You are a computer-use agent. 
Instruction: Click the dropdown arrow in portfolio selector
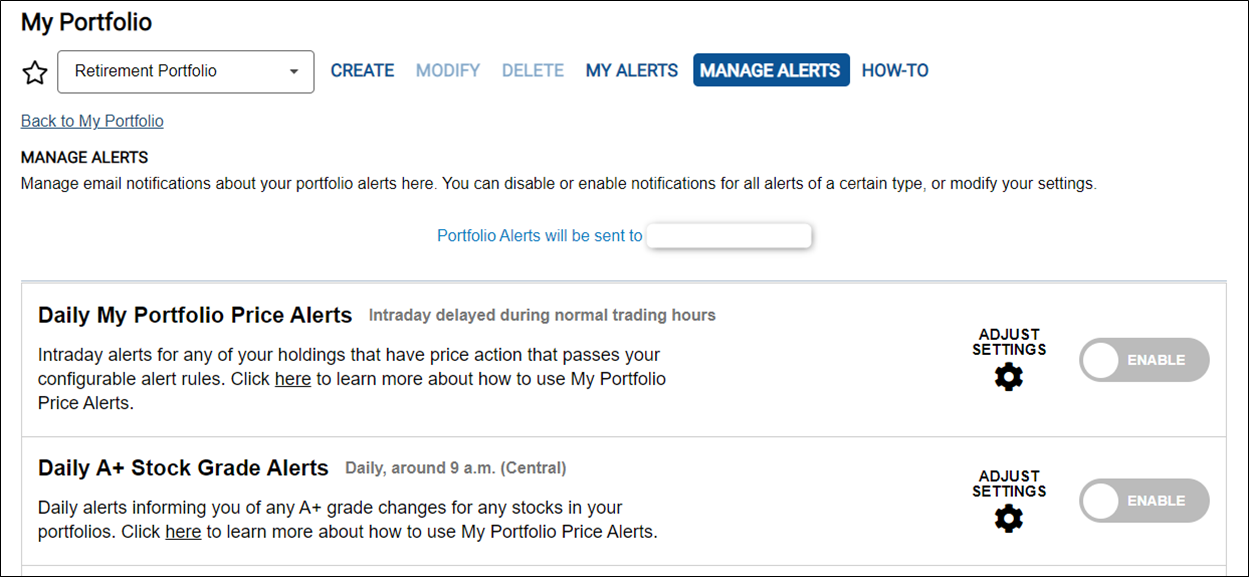(294, 72)
